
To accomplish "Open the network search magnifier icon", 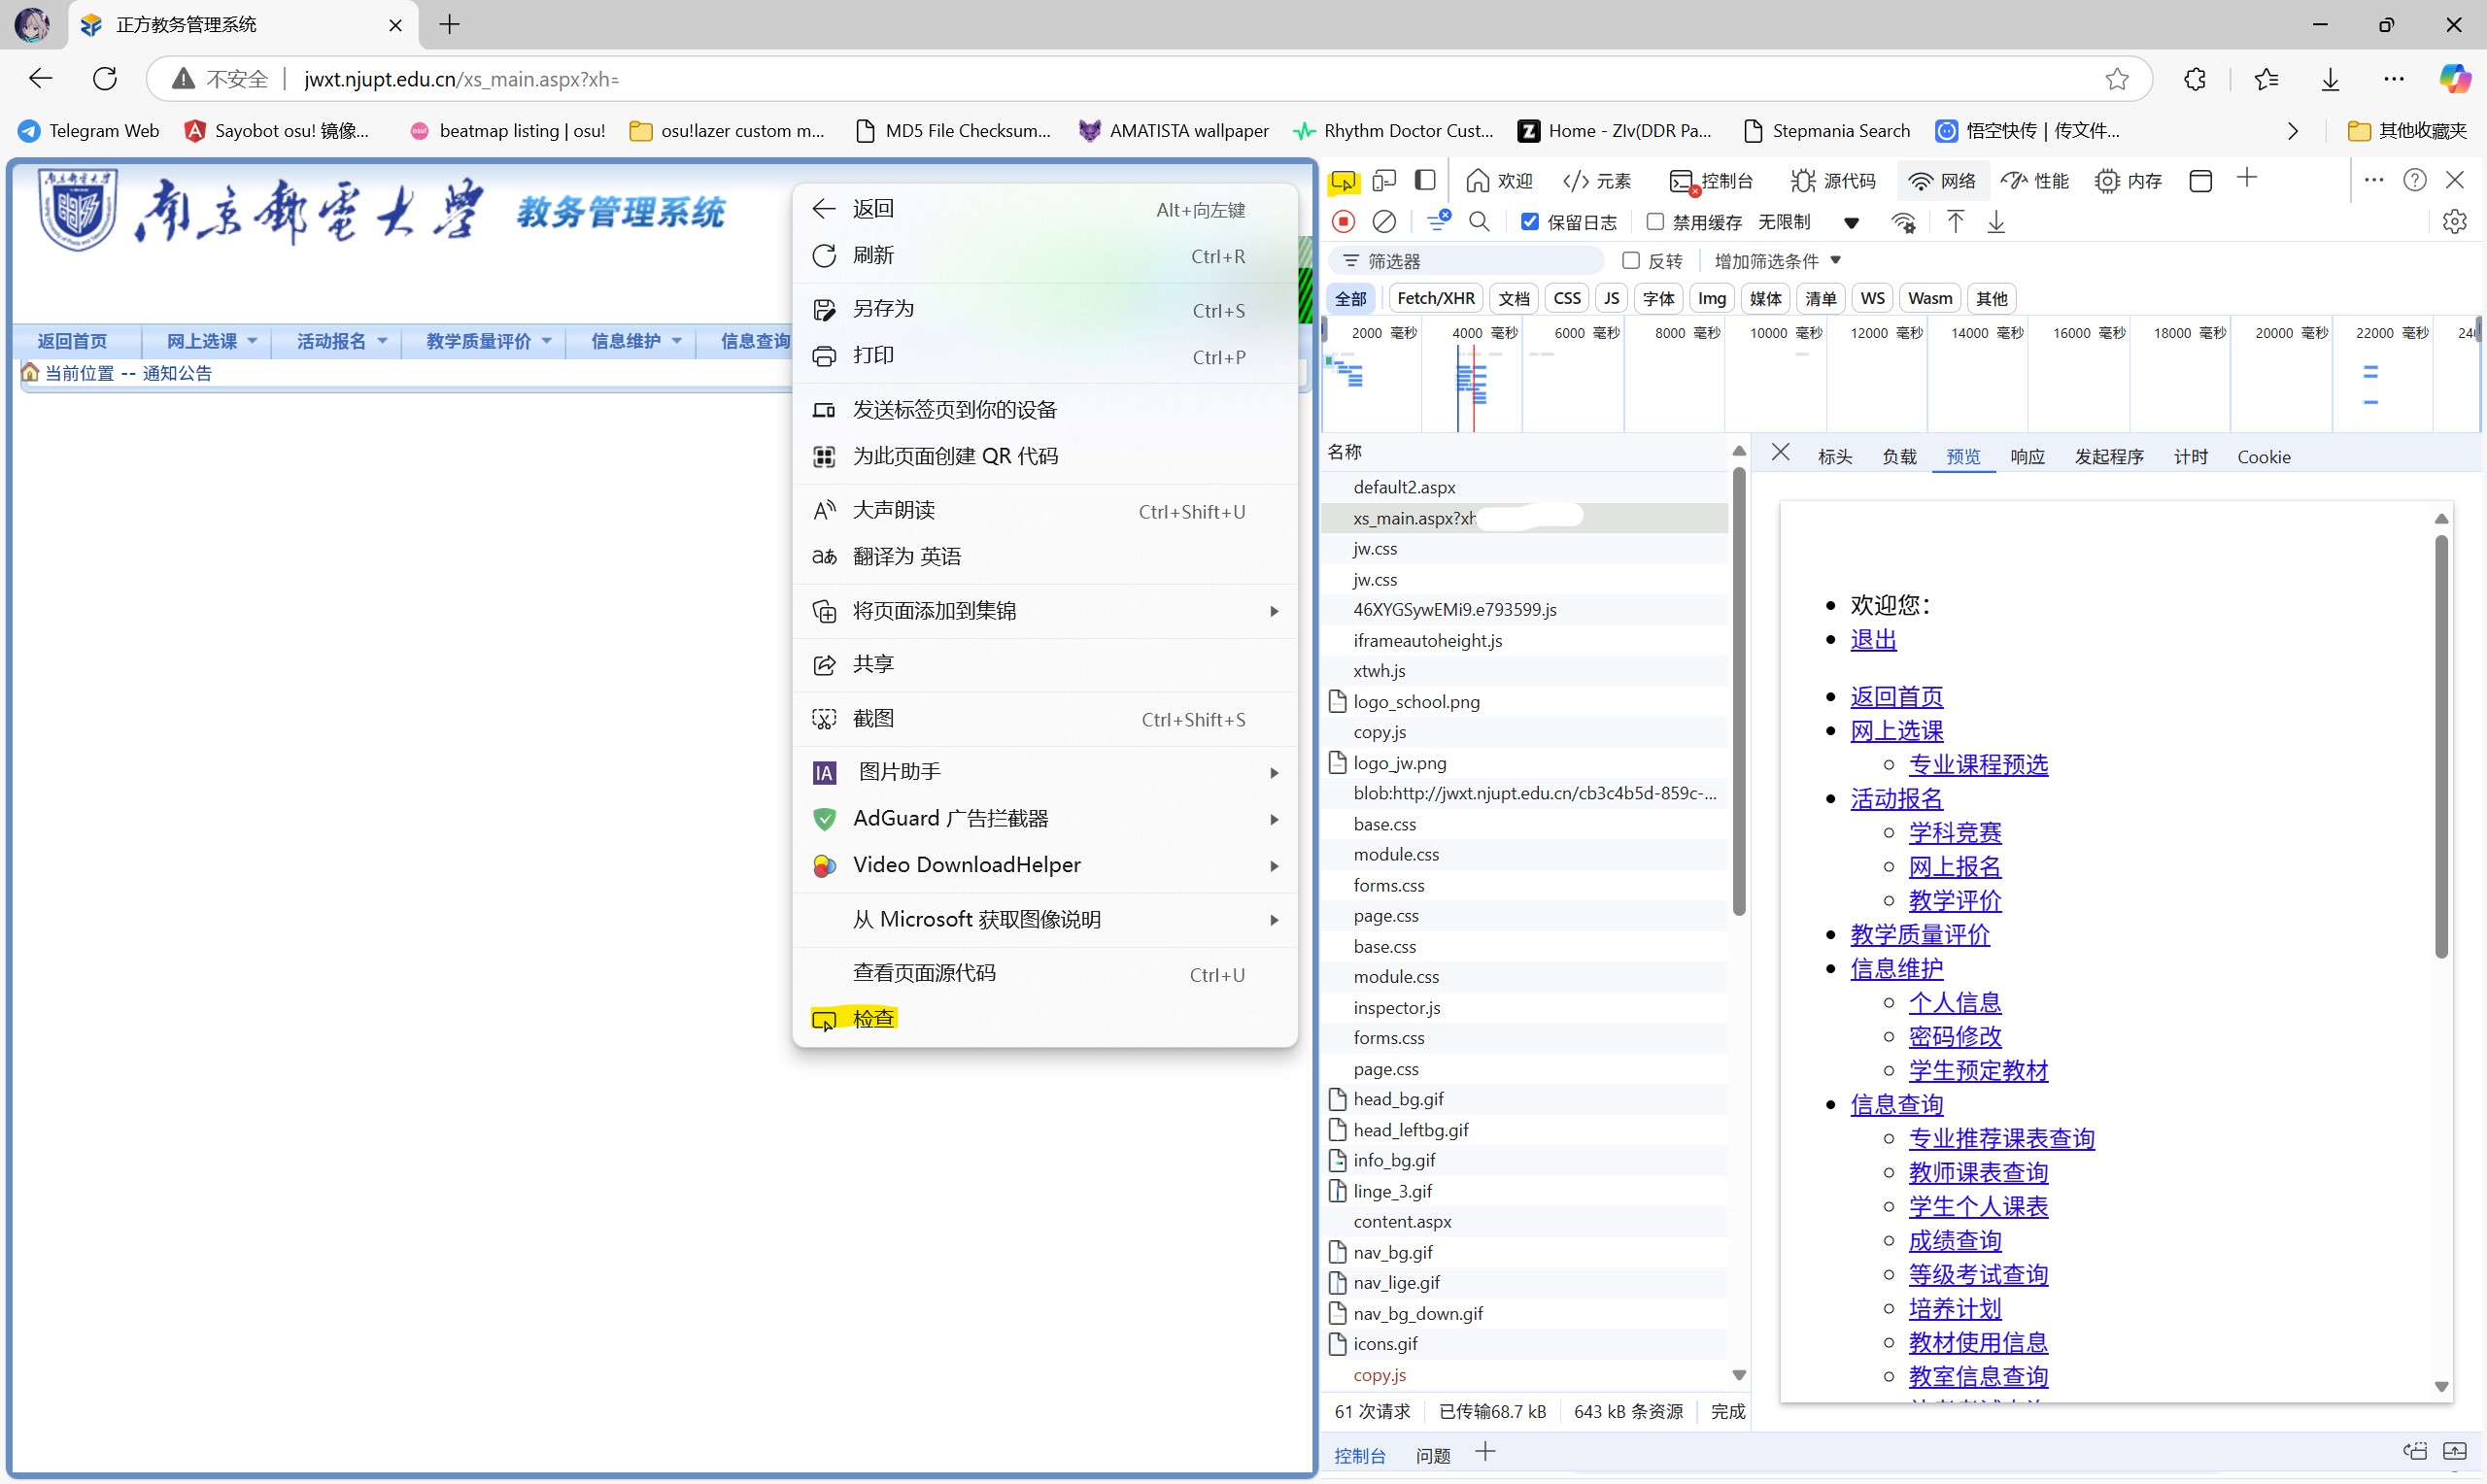I will pyautogui.click(x=1479, y=221).
